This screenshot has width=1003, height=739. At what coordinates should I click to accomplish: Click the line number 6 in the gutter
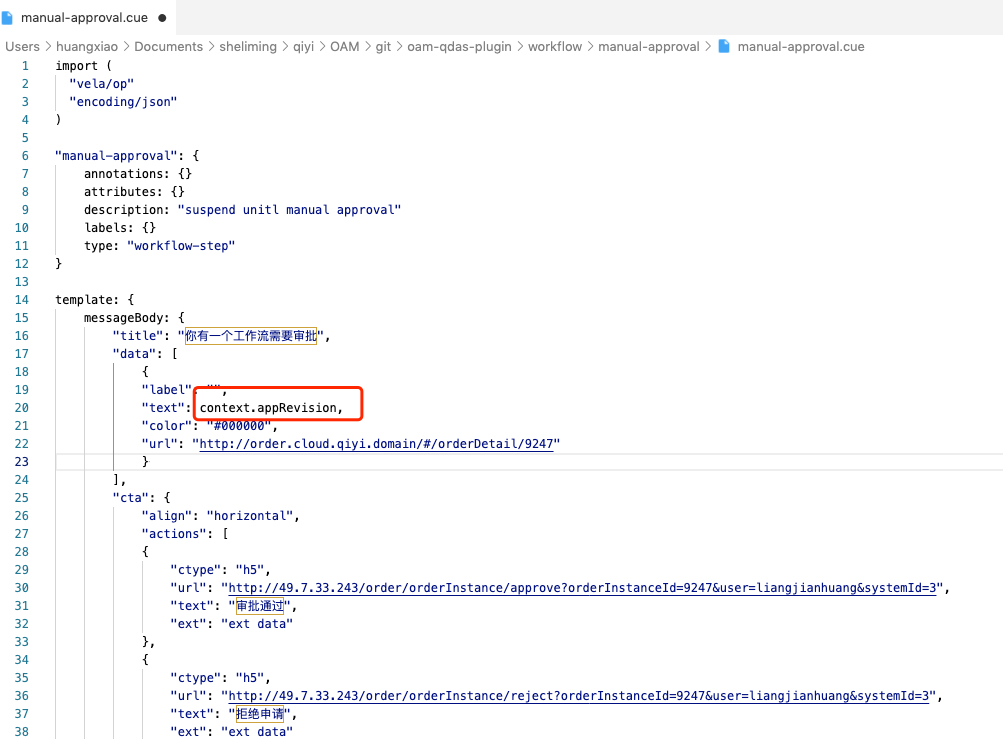(24, 155)
